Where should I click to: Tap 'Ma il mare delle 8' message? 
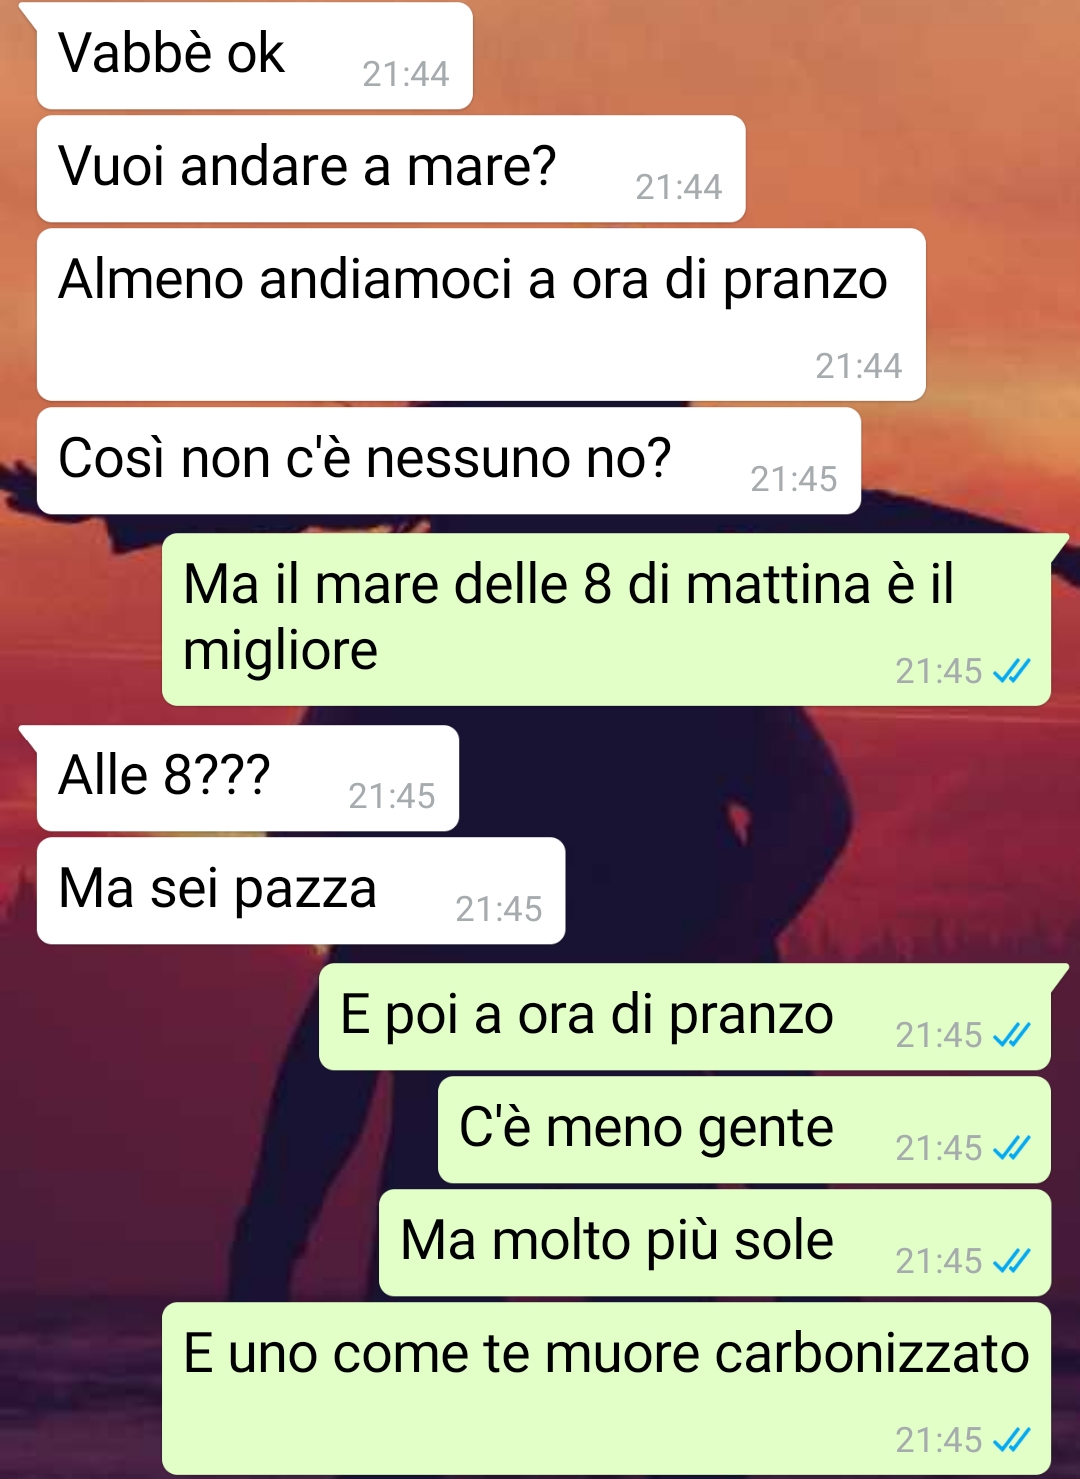pyautogui.click(x=606, y=619)
